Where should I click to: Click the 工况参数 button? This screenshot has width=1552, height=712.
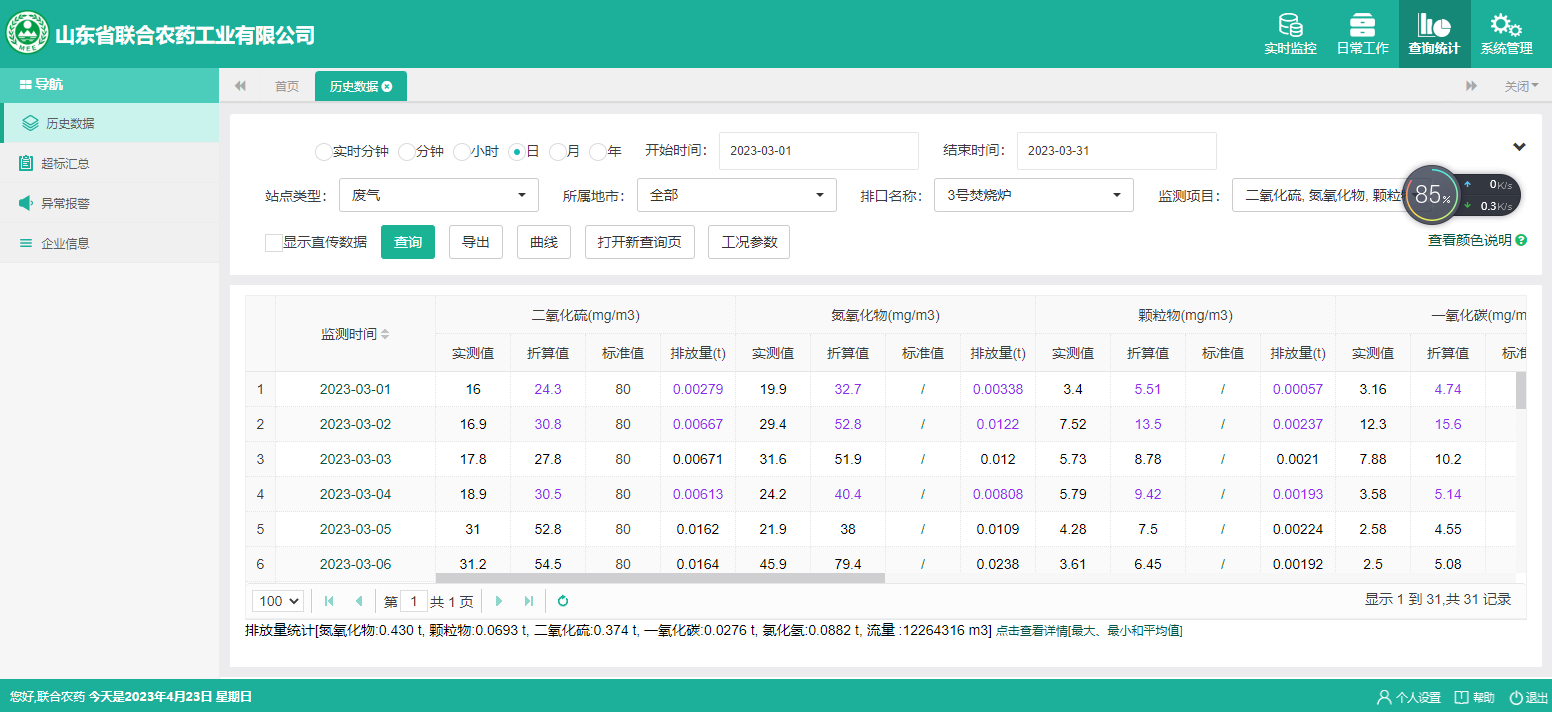[749, 242]
